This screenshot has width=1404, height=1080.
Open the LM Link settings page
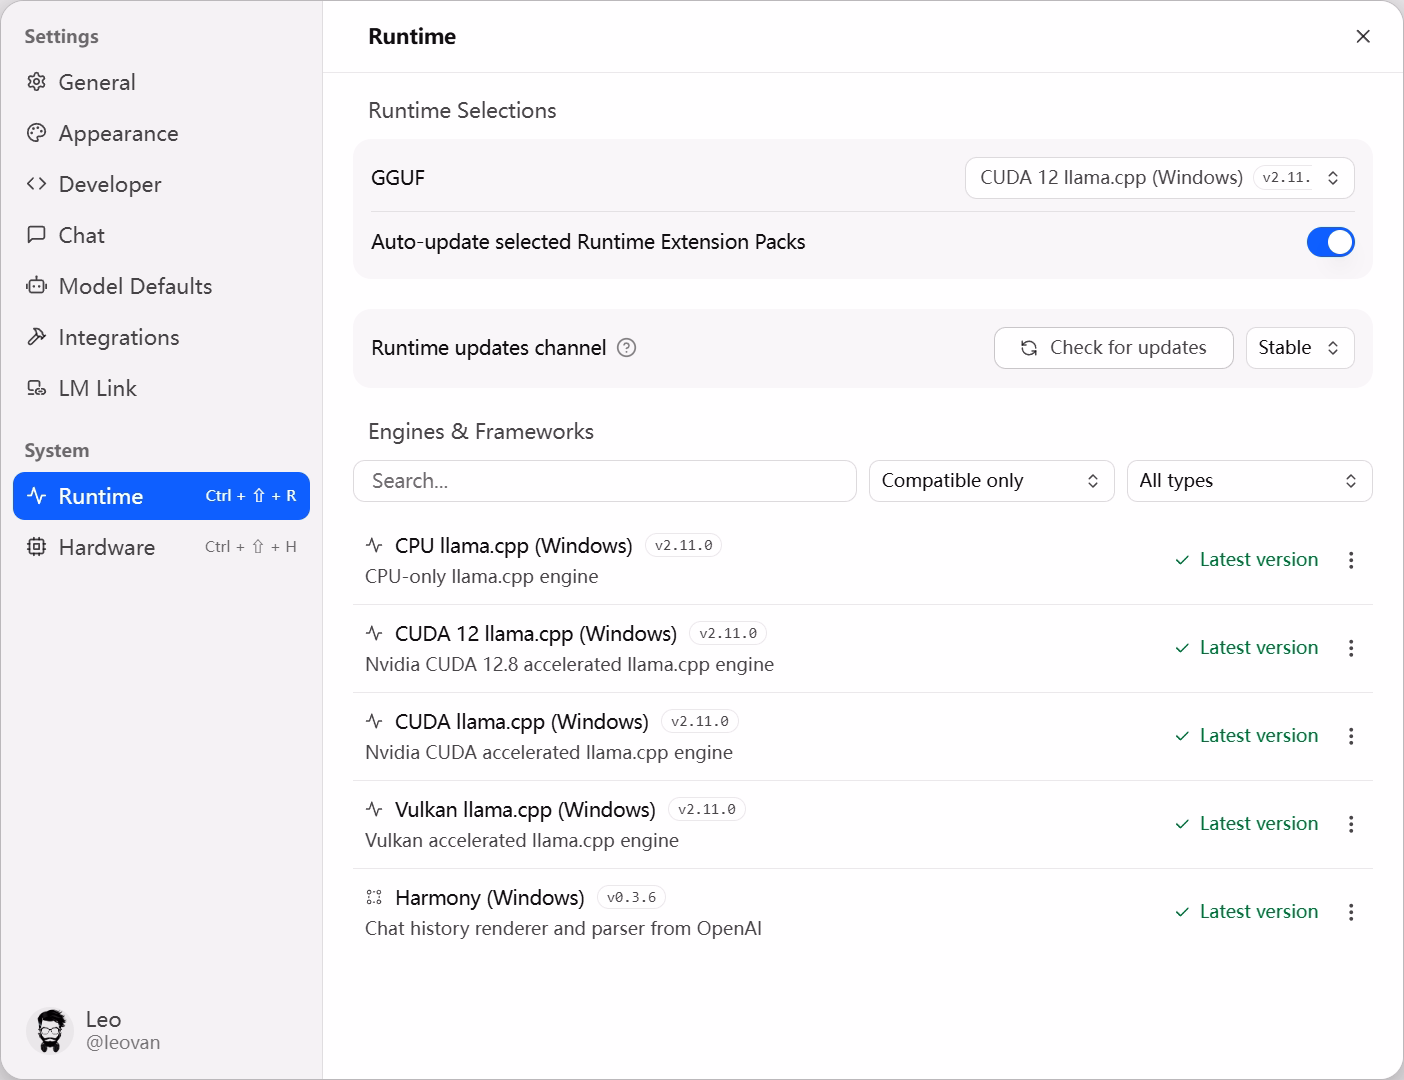pos(97,389)
